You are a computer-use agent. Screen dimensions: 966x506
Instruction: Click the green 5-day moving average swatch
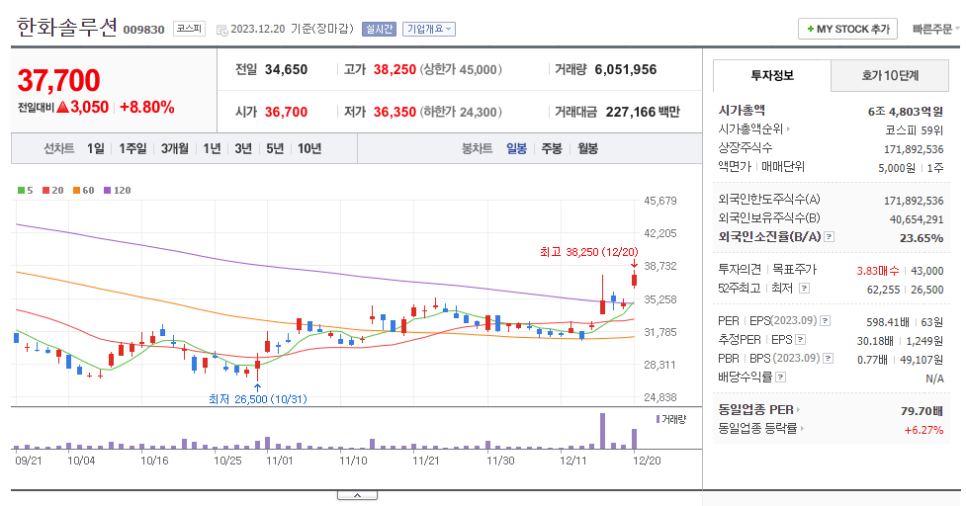click(21, 190)
